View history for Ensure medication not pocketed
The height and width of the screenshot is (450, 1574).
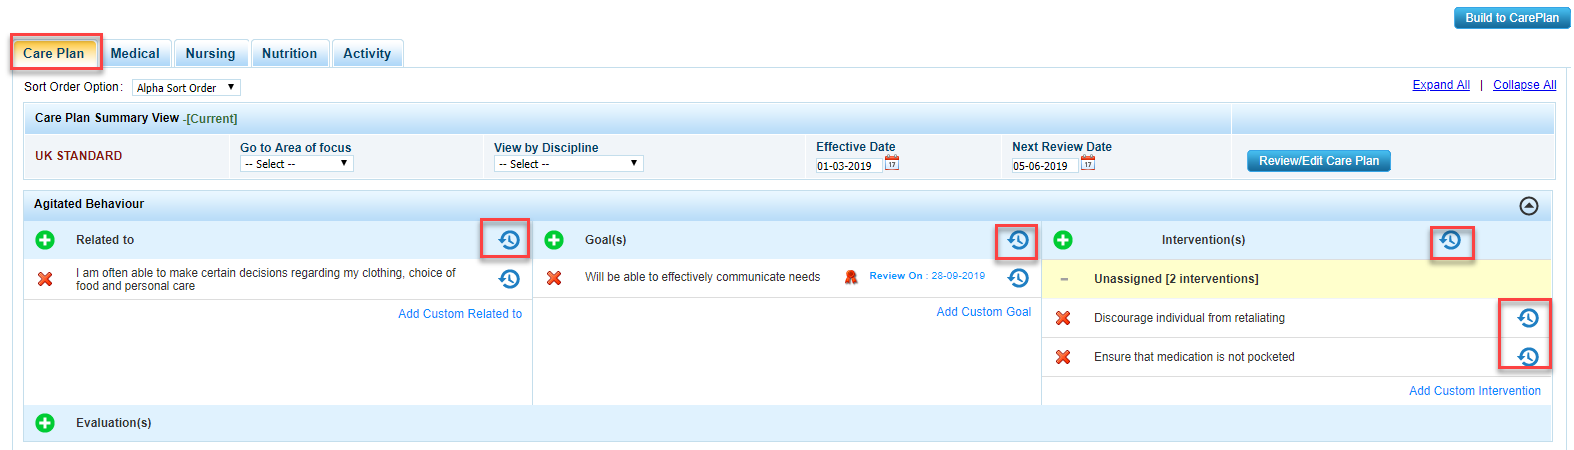point(1527,356)
